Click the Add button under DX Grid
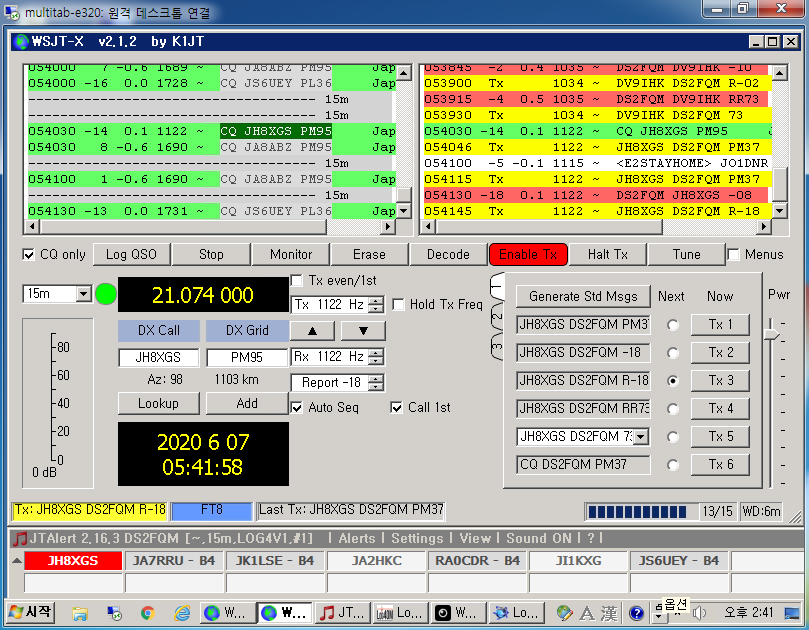 247,403
